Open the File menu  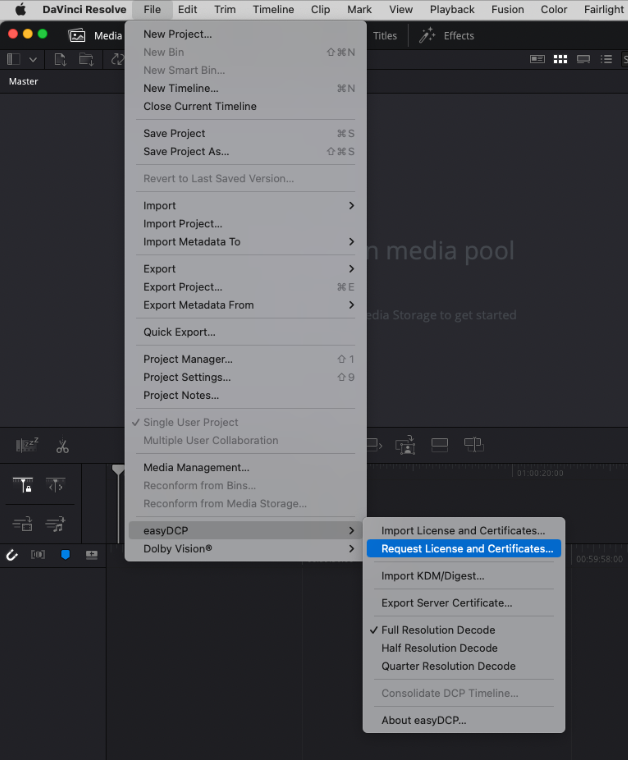click(152, 9)
